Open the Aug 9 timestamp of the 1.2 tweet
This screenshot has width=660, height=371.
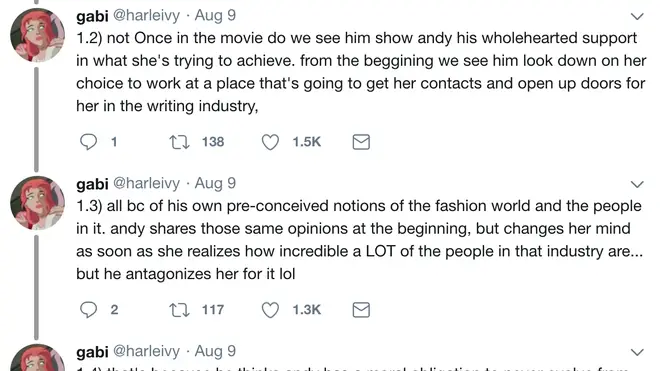215,15
